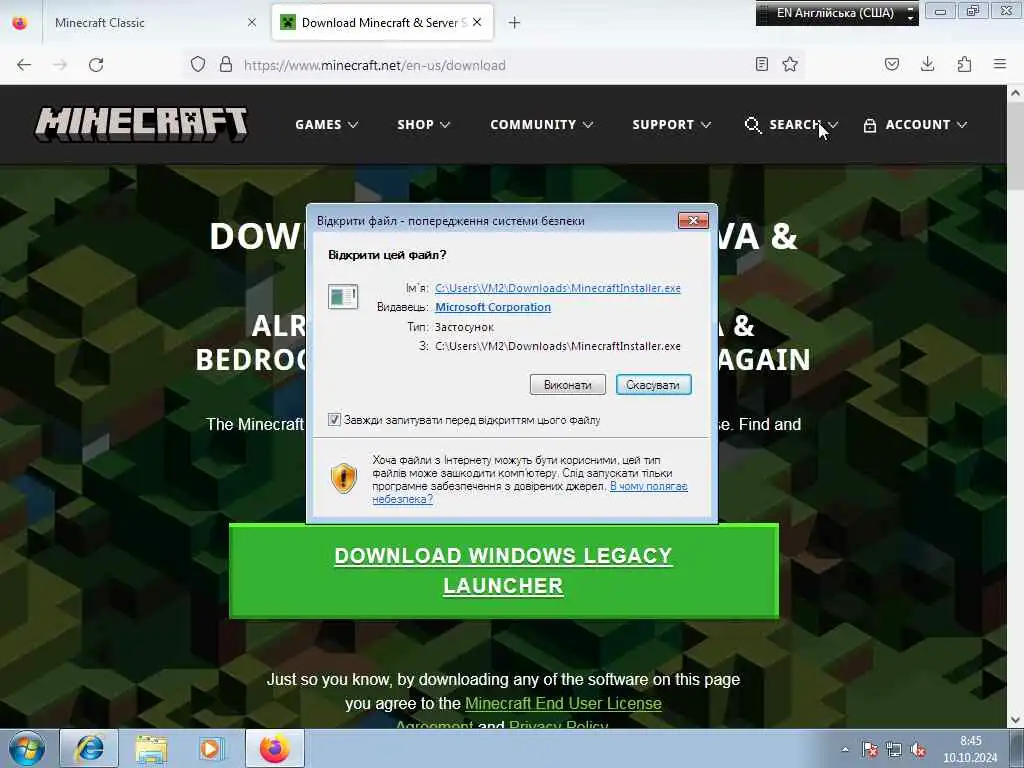The image size is (1024, 768).
Task: Untick always ask before opening this file
Action: 334,420
